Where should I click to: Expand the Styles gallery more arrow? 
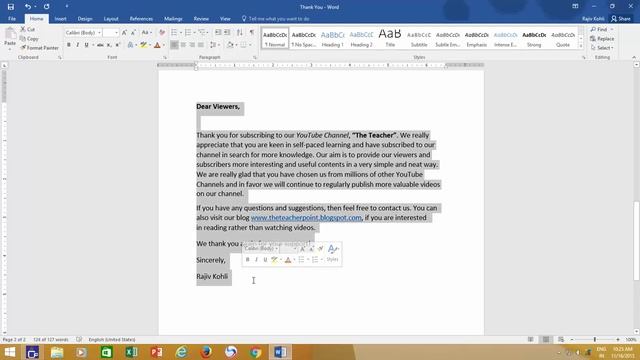coord(581,47)
